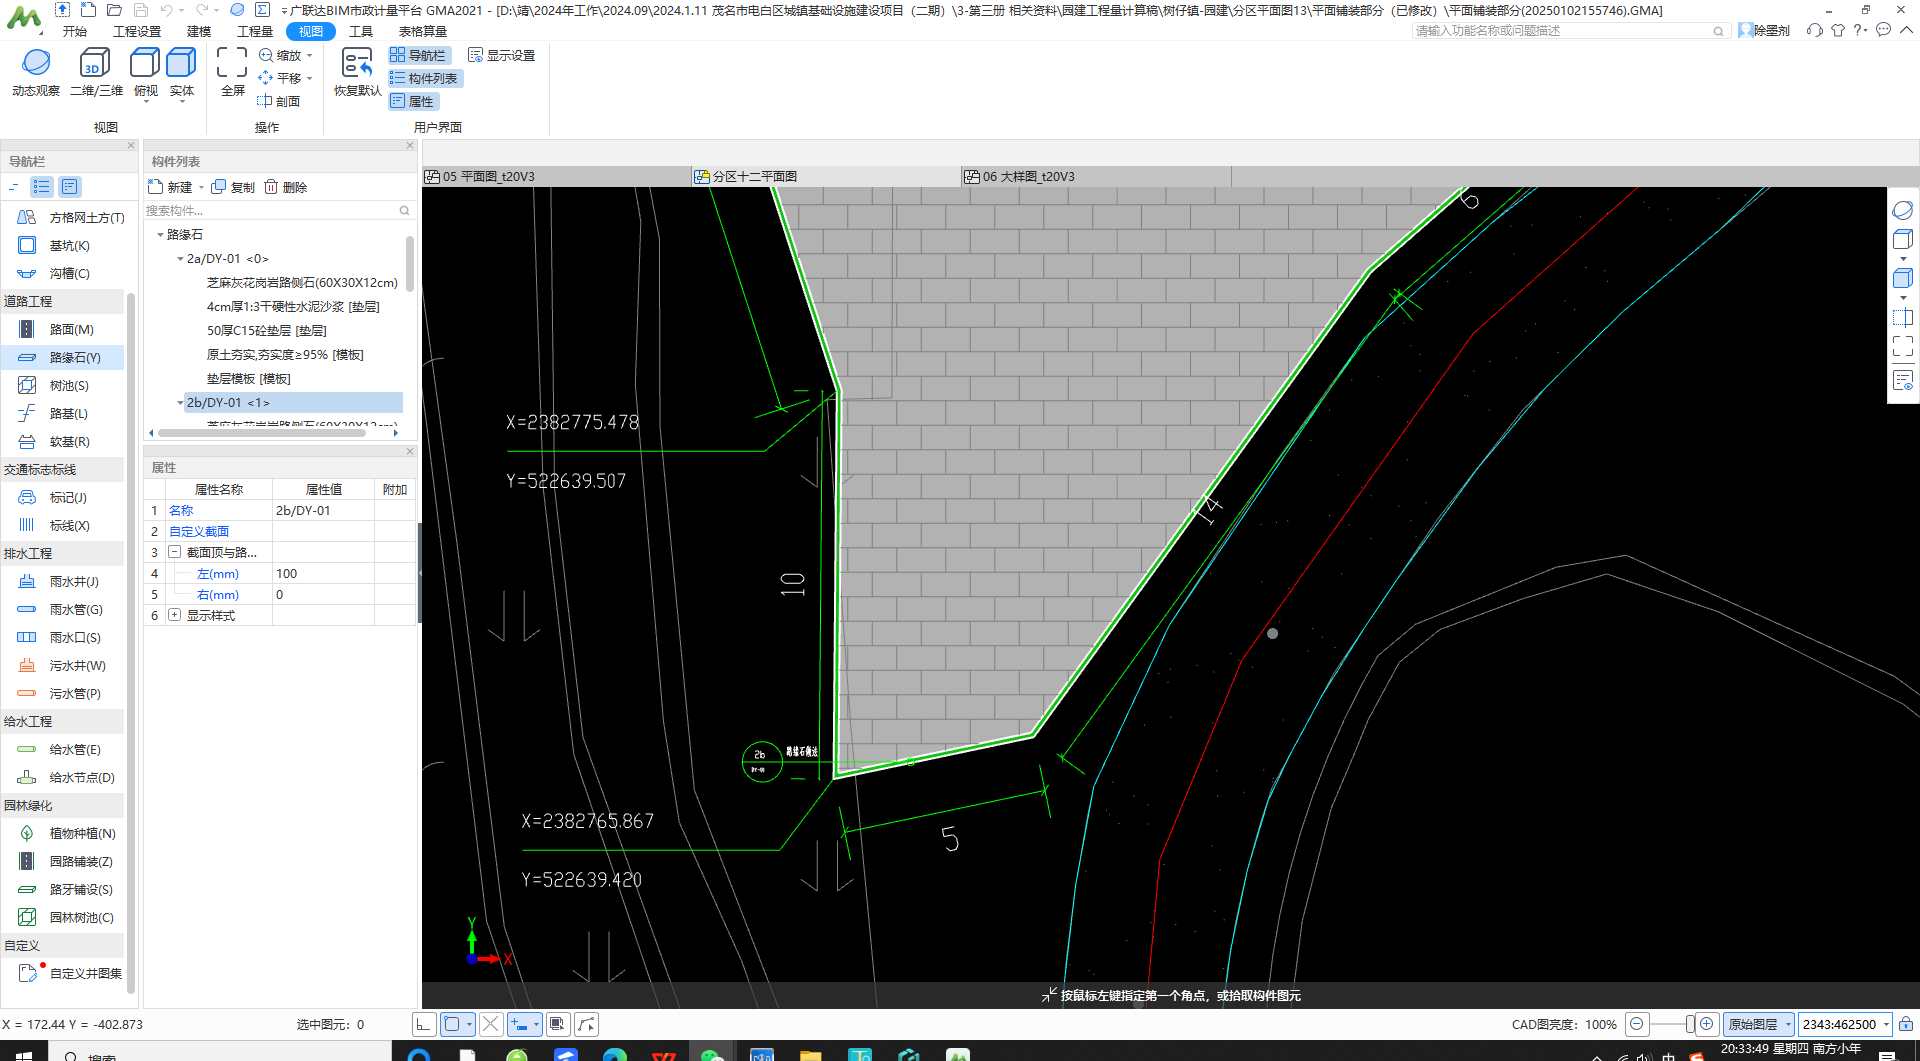Screen dimensions: 1920x1061
Task: Collapse the 2a/DY-01 <0> tree node
Action: 180,259
